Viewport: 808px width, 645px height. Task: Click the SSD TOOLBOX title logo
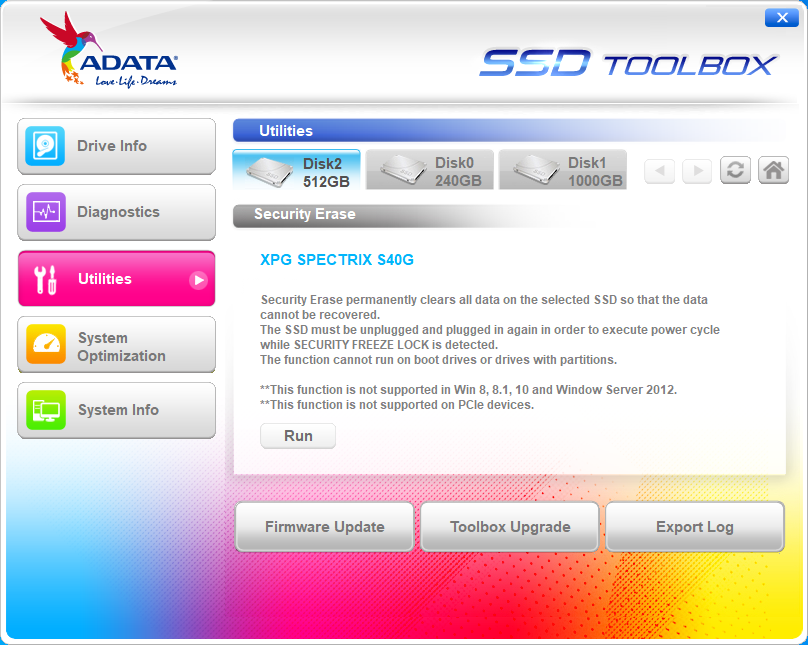click(629, 63)
